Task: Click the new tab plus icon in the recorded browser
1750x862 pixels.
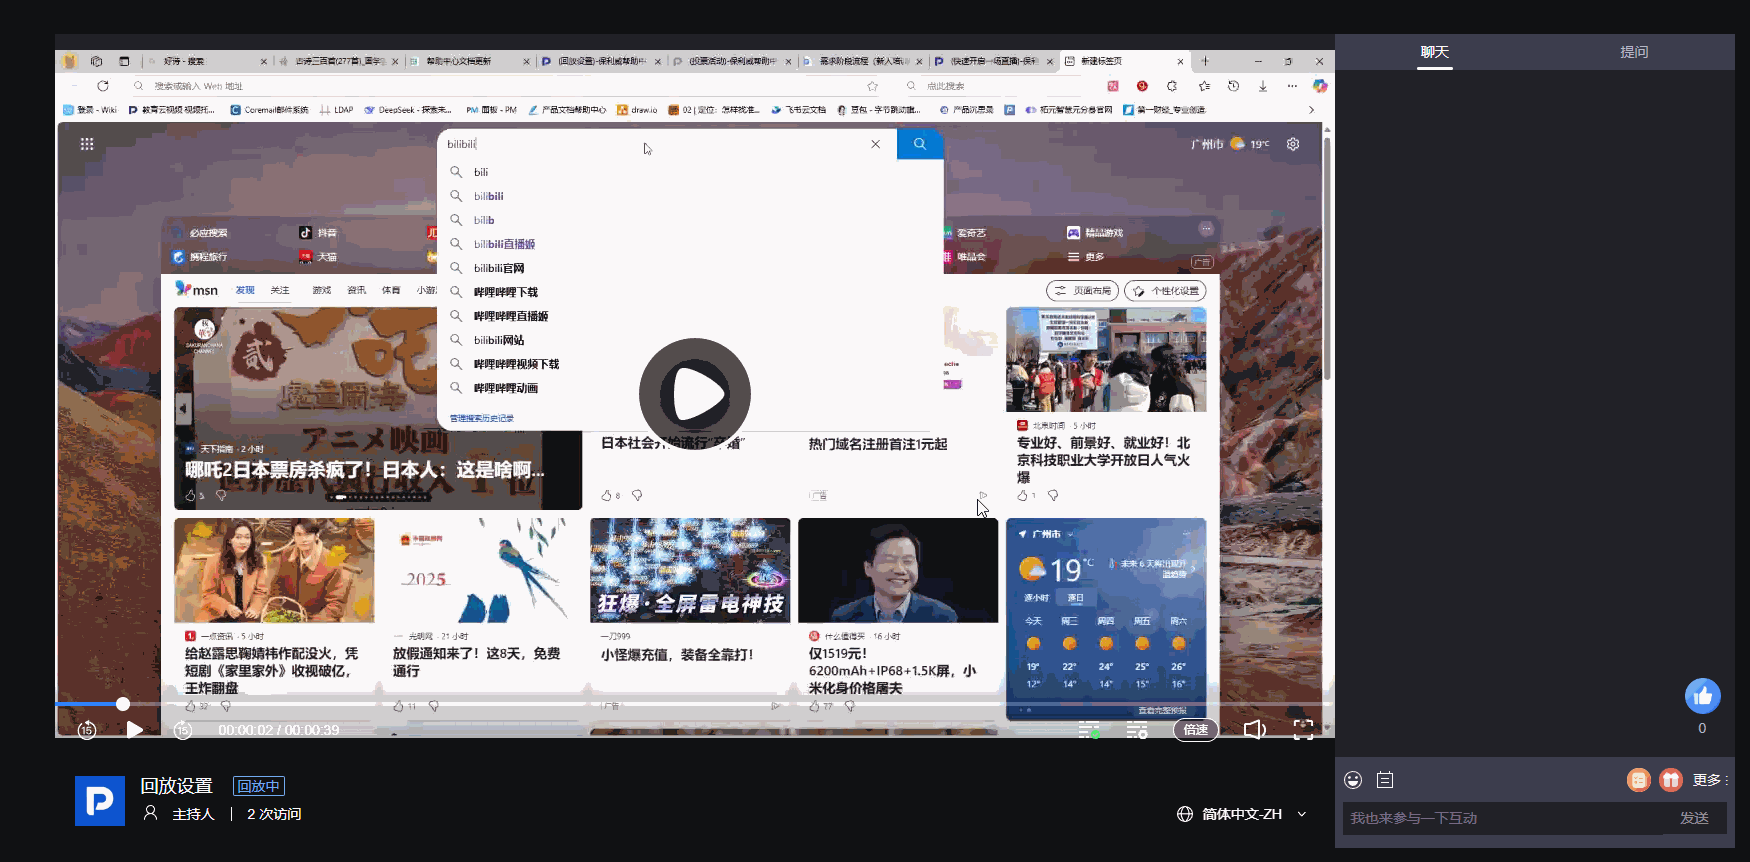Action: [1205, 61]
